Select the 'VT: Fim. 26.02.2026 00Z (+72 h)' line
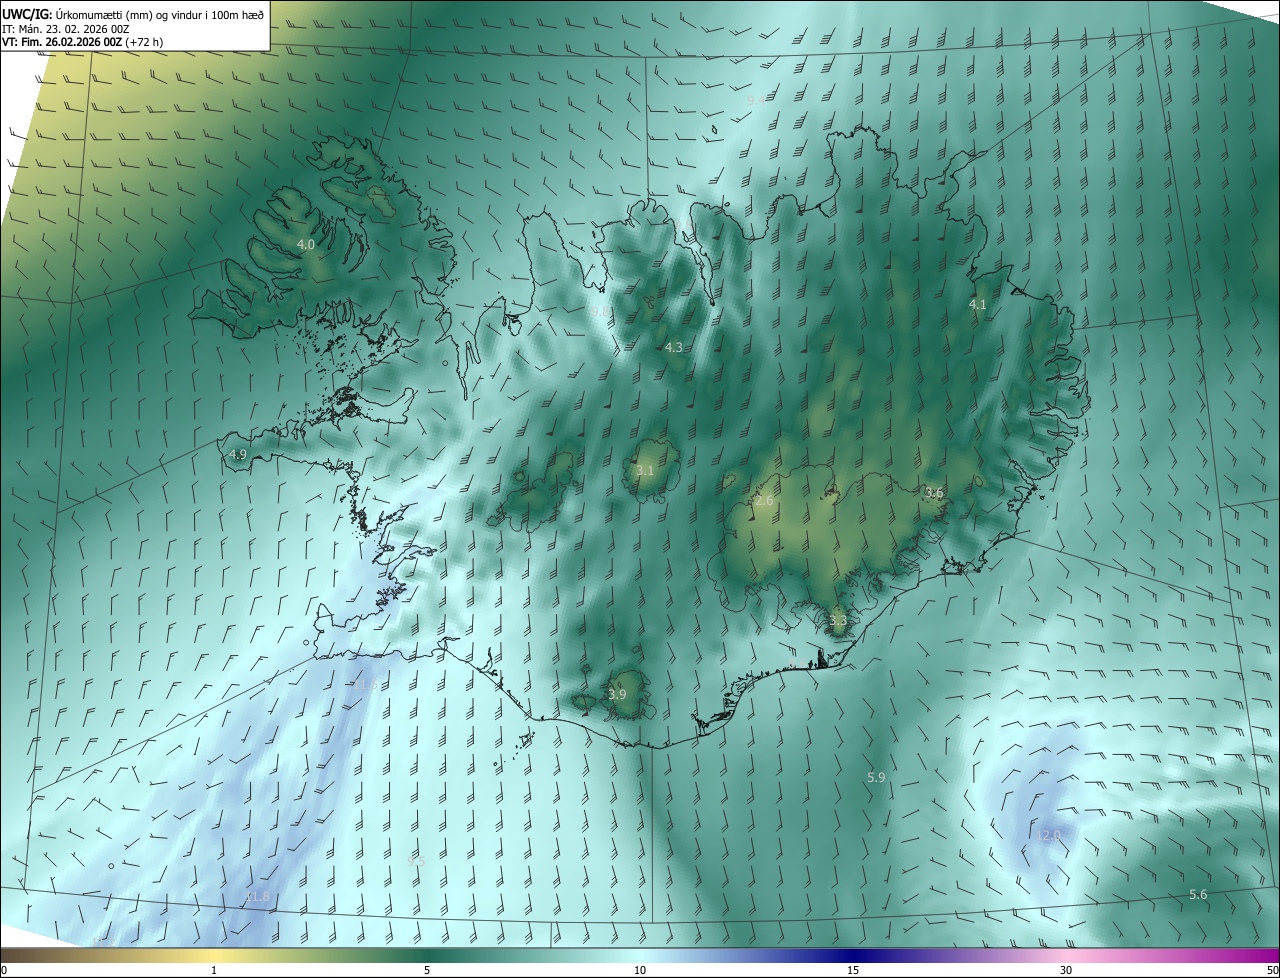Image resolution: width=1280 pixels, height=978 pixels. point(83,42)
